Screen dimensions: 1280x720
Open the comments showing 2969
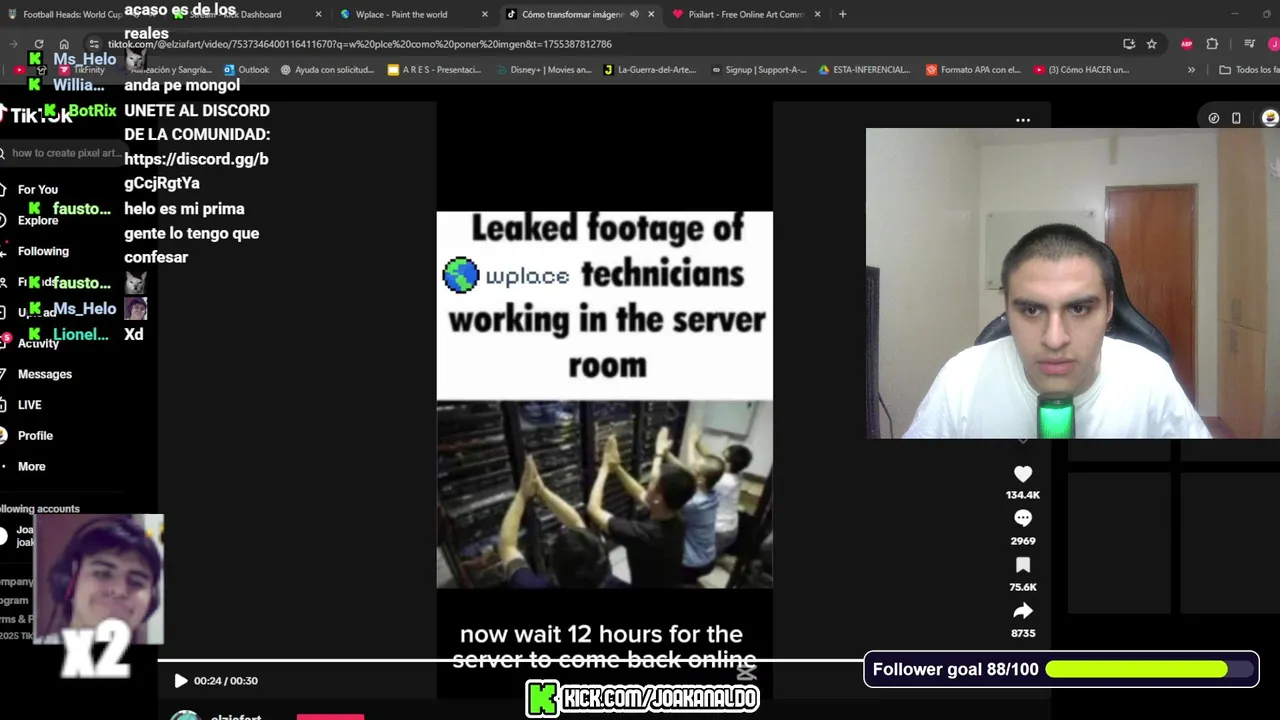(1022, 518)
